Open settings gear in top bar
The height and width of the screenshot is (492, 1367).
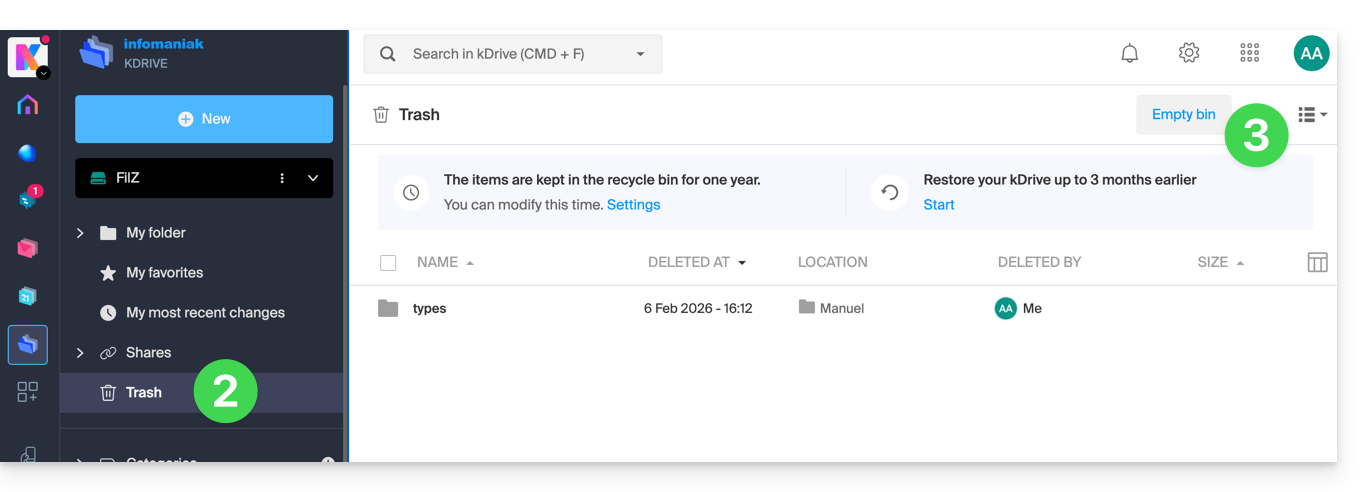pos(1189,54)
